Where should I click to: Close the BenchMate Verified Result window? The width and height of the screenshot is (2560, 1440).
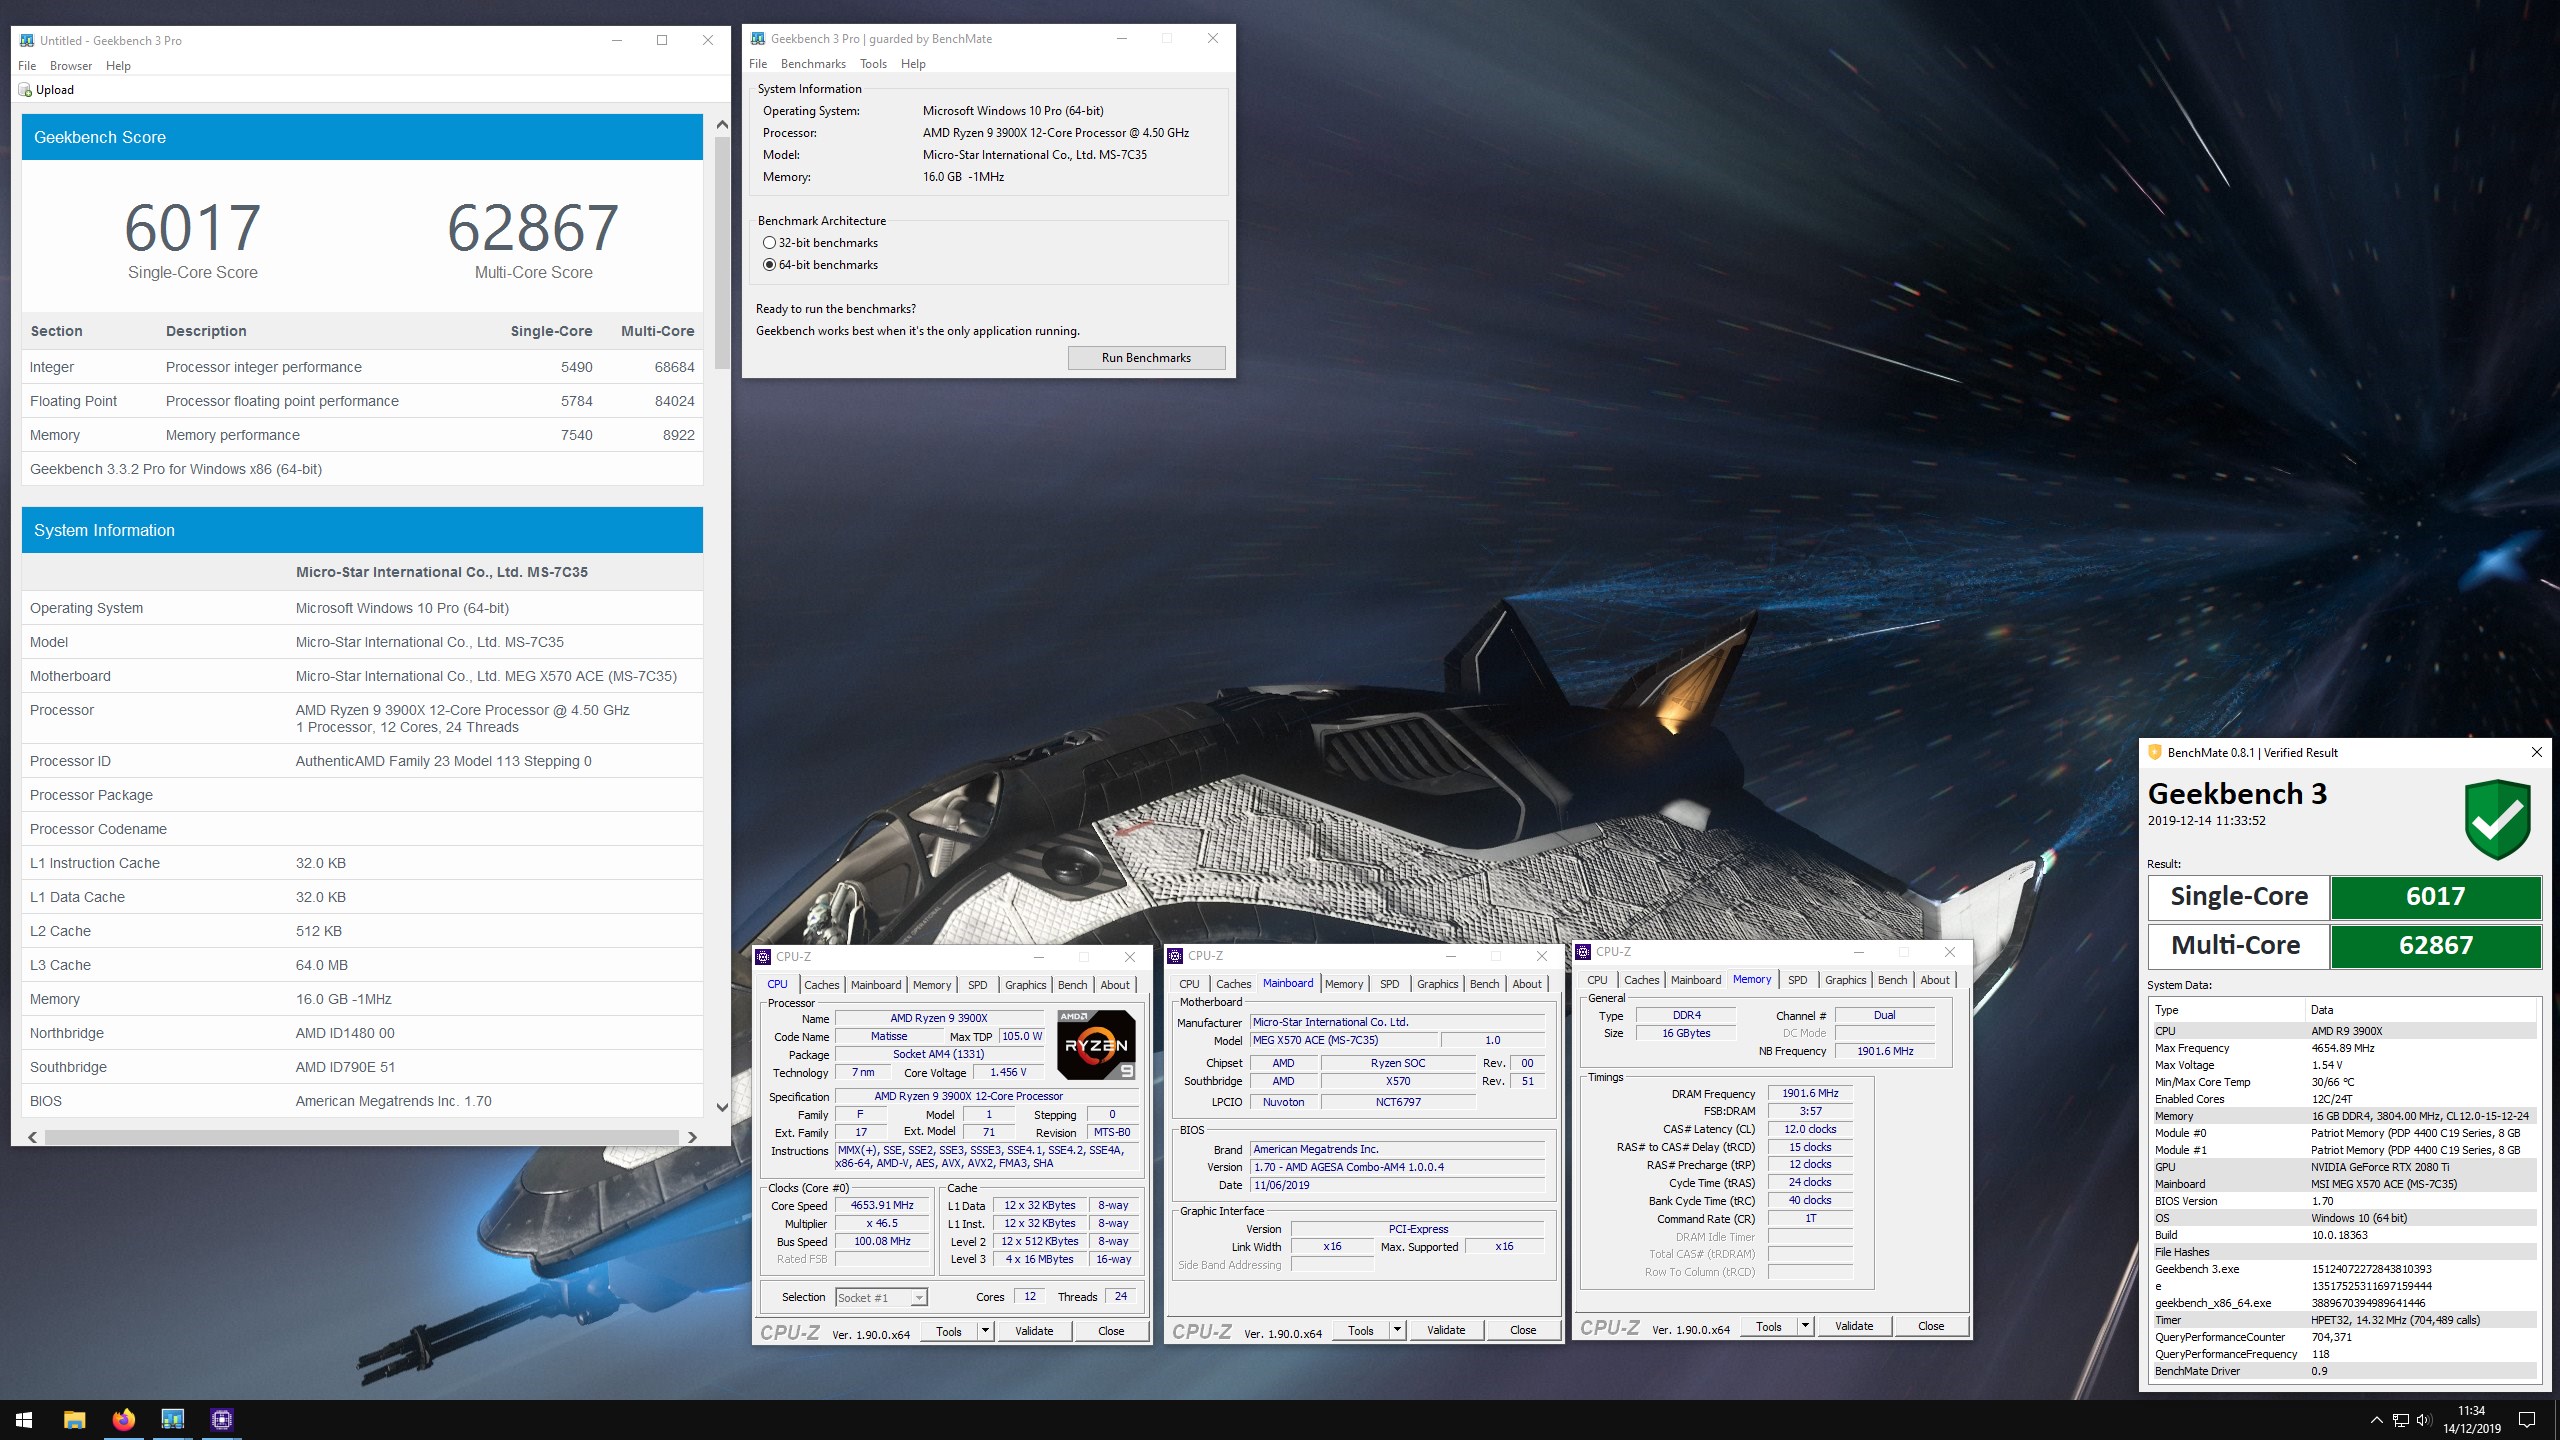[x=2536, y=752]
